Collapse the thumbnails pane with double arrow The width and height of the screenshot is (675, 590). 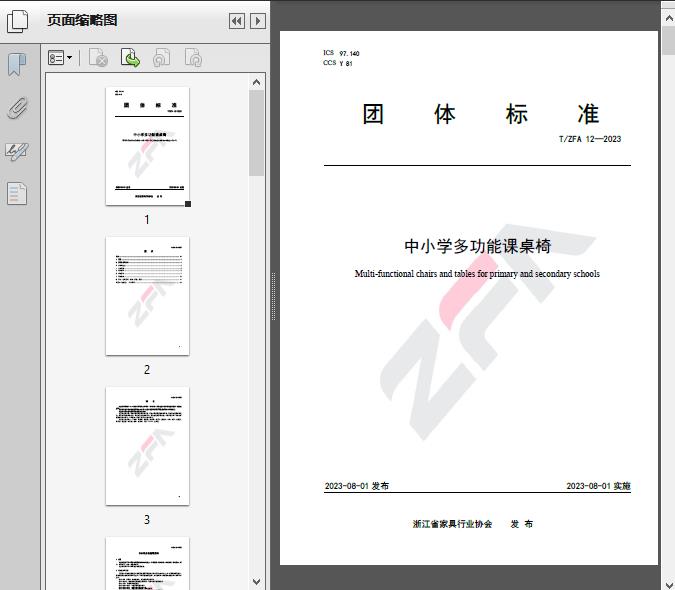(x=237, y=21)
